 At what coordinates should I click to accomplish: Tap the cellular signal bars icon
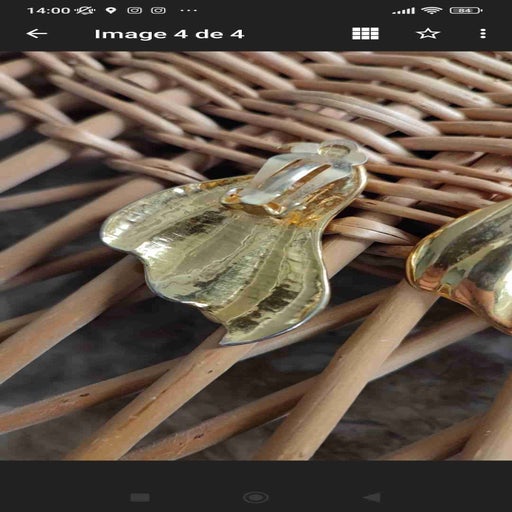pyautogui.click(x=404, y=11)
